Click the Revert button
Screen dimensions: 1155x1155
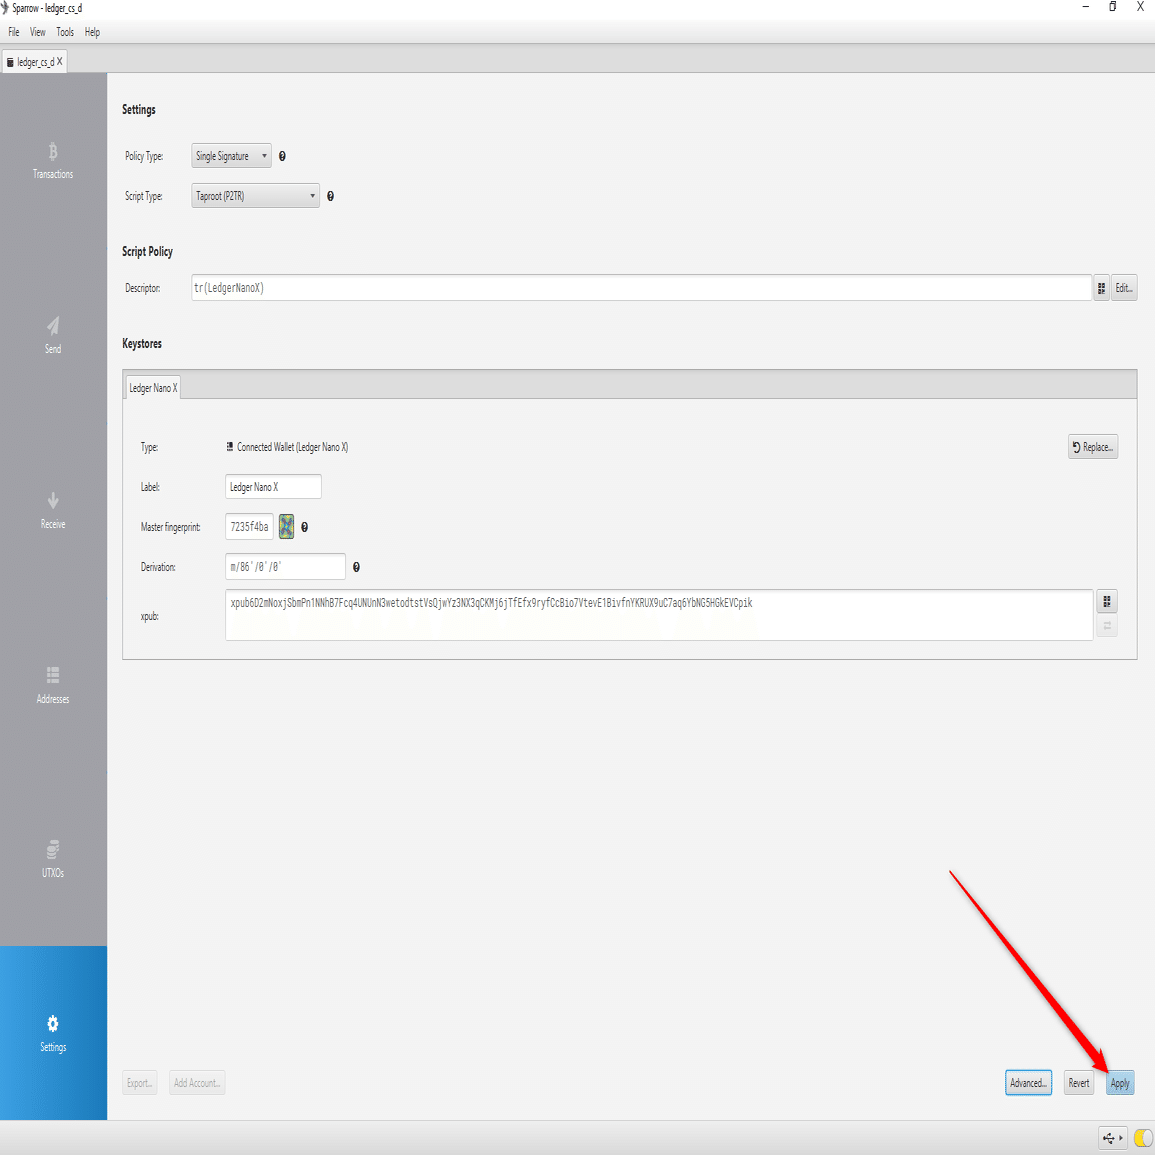[1079, 1083]
